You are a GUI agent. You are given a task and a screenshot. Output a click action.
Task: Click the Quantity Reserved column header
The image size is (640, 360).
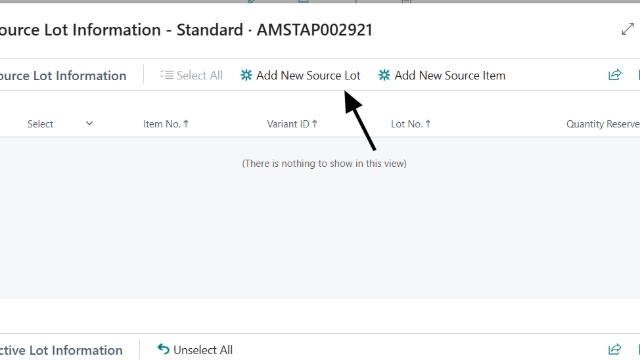[603, 124]
